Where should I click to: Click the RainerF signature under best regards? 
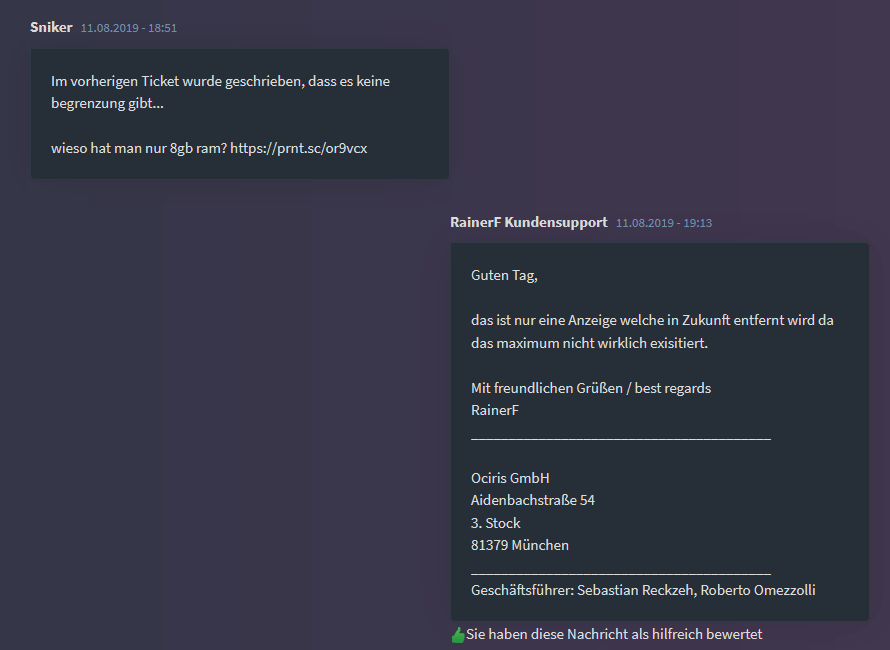(494, 410)
